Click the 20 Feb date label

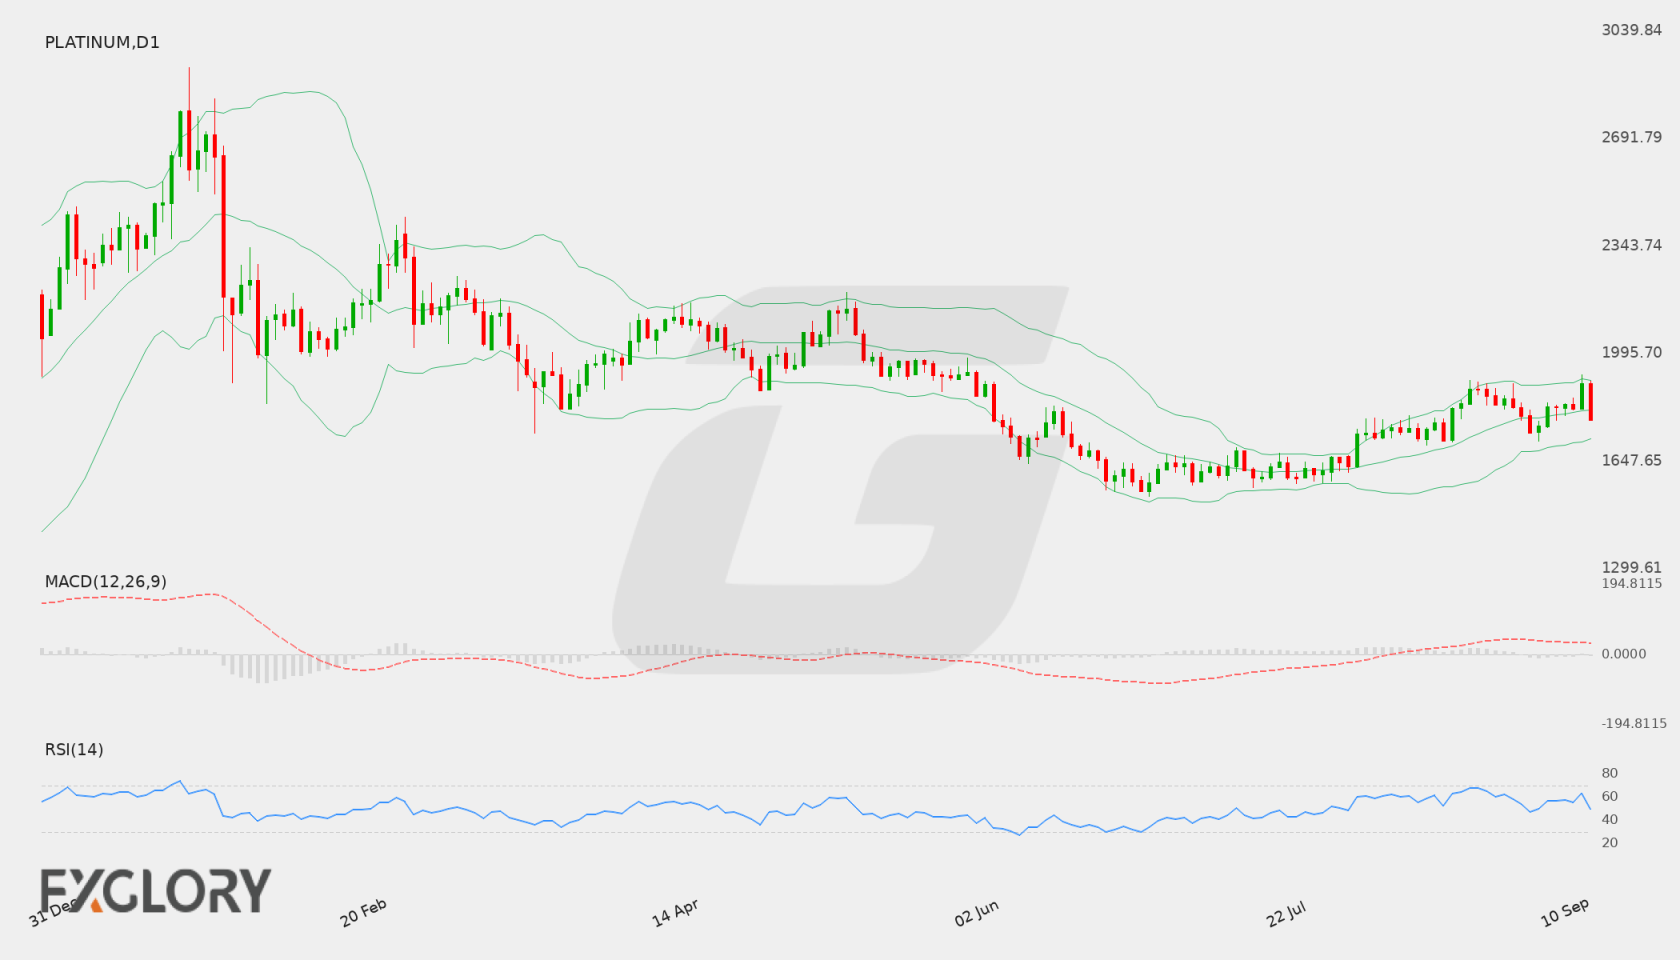click(x=363, y=912)
